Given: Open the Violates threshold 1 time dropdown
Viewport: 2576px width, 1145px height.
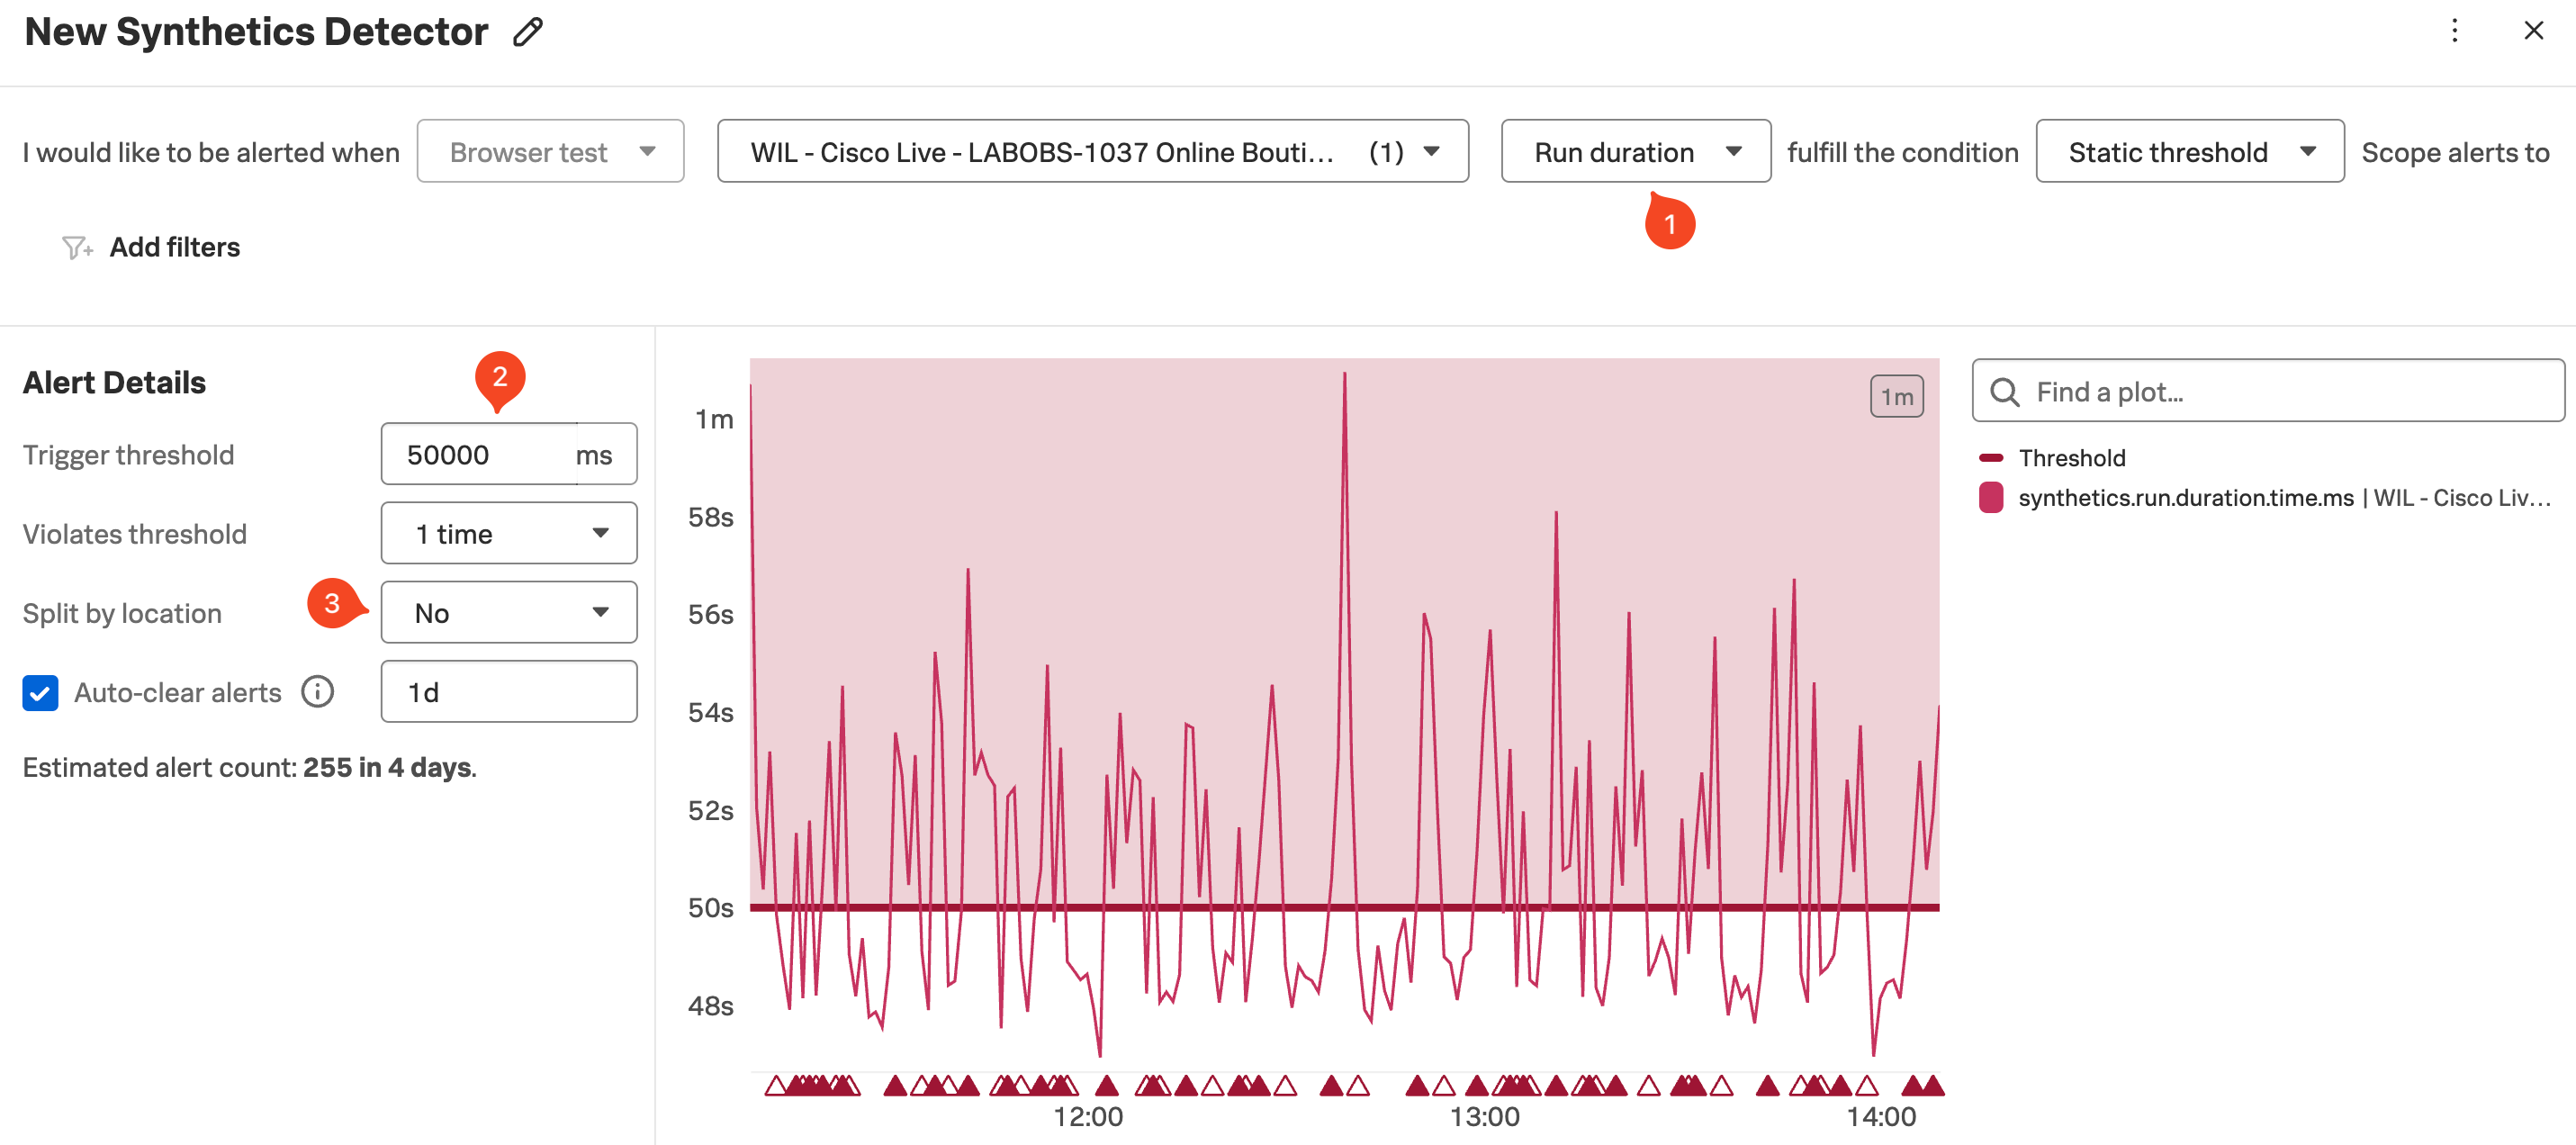Looking at the screenshot, I should coord(509,534).
